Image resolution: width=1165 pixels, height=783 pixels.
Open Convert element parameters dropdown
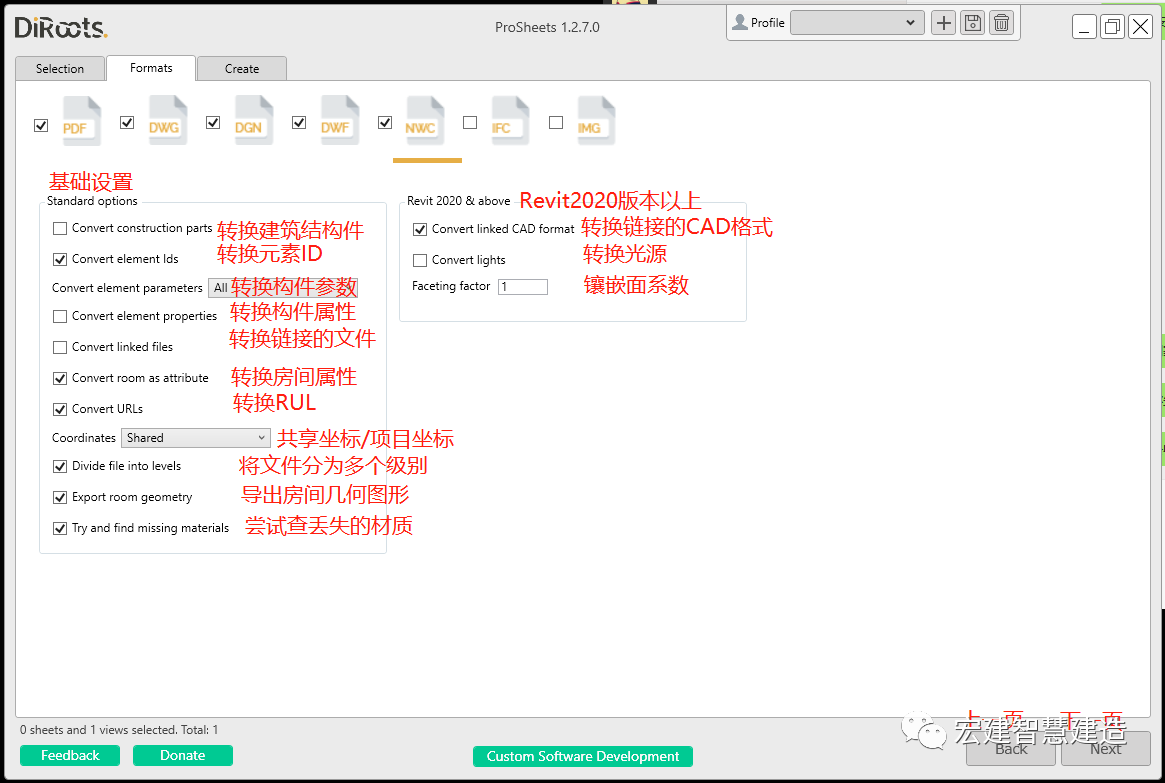point(283,287)
